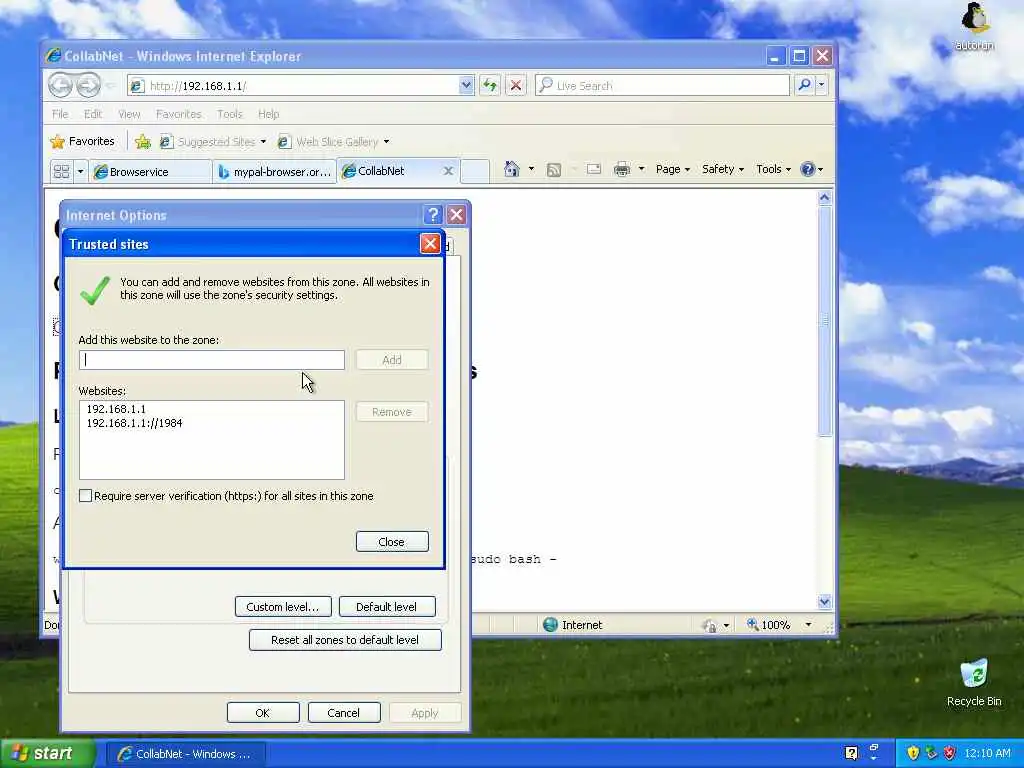
Task: Open the Edit menu
Action: point(93,114)
